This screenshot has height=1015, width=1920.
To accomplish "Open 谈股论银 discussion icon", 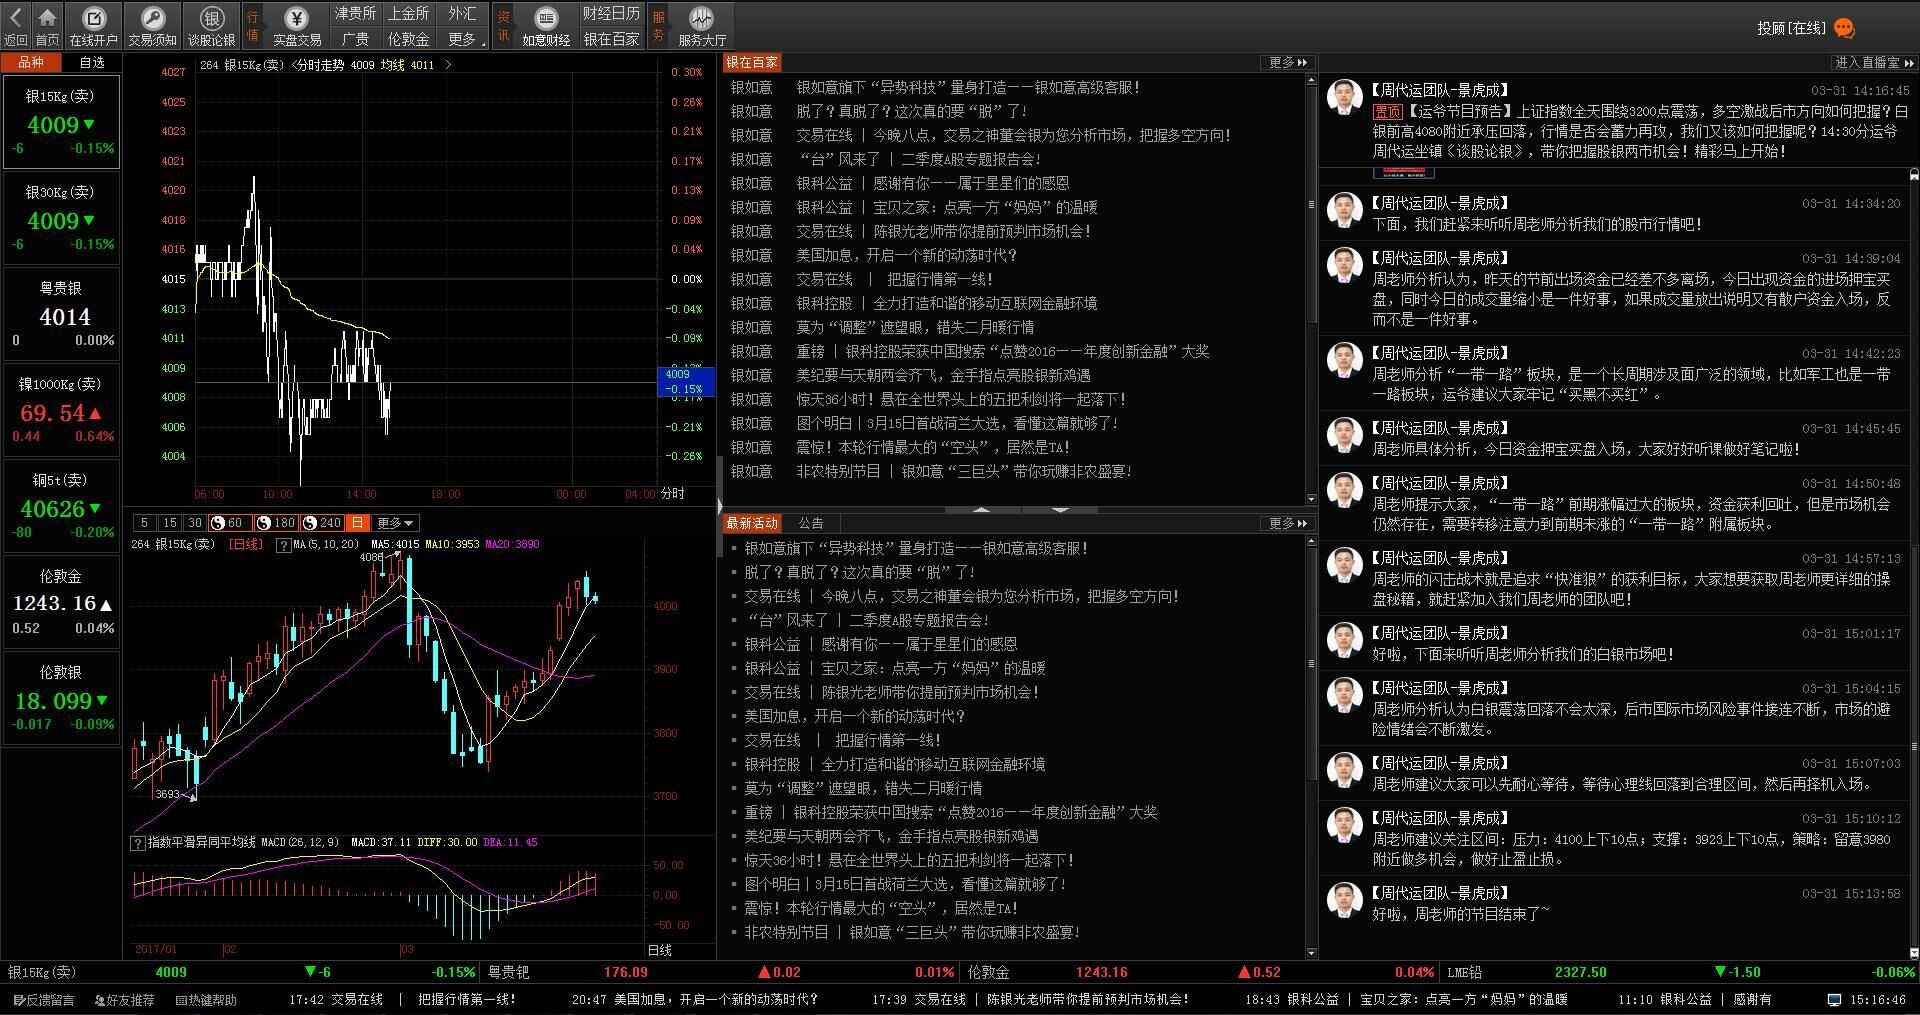I will tap(211, 19).
